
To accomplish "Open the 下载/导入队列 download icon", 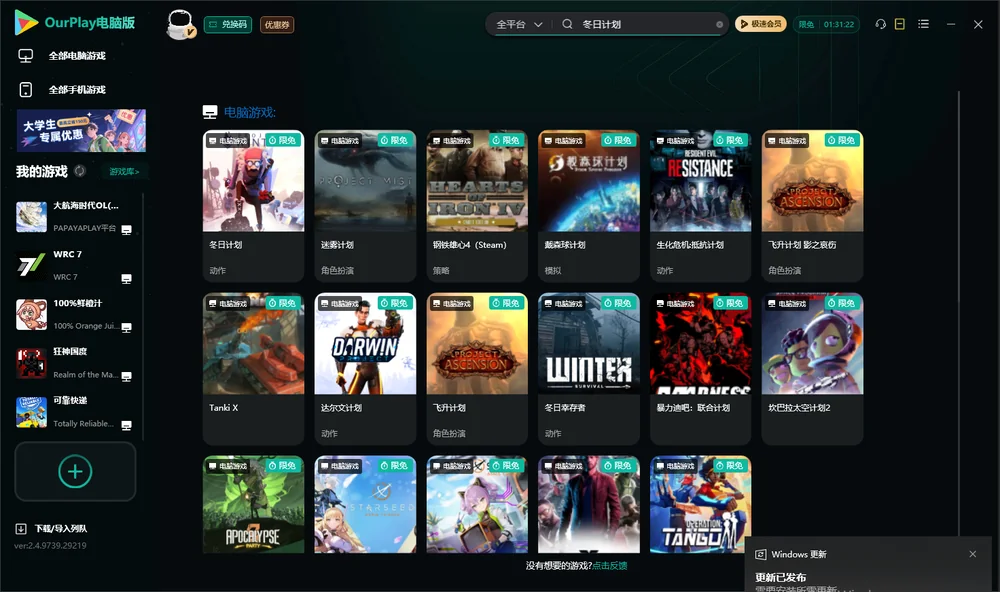I will 21,528.
